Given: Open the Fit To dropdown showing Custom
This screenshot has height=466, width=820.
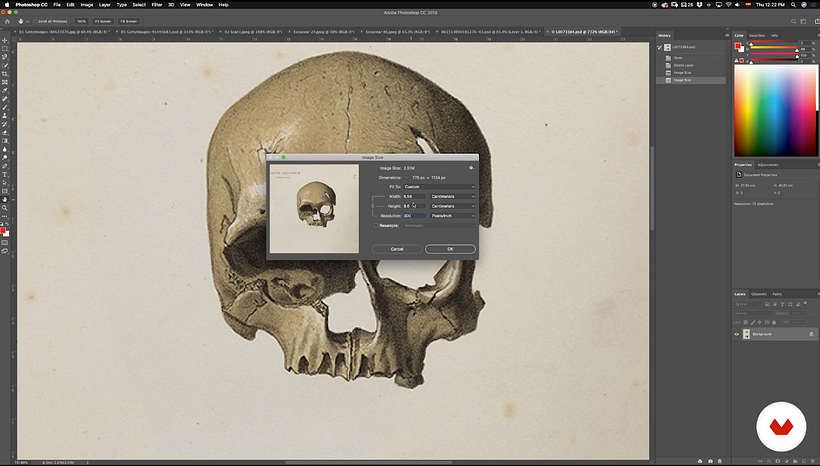Looking at the screenshot, I should pyautogui.click(x=439, y=187).
